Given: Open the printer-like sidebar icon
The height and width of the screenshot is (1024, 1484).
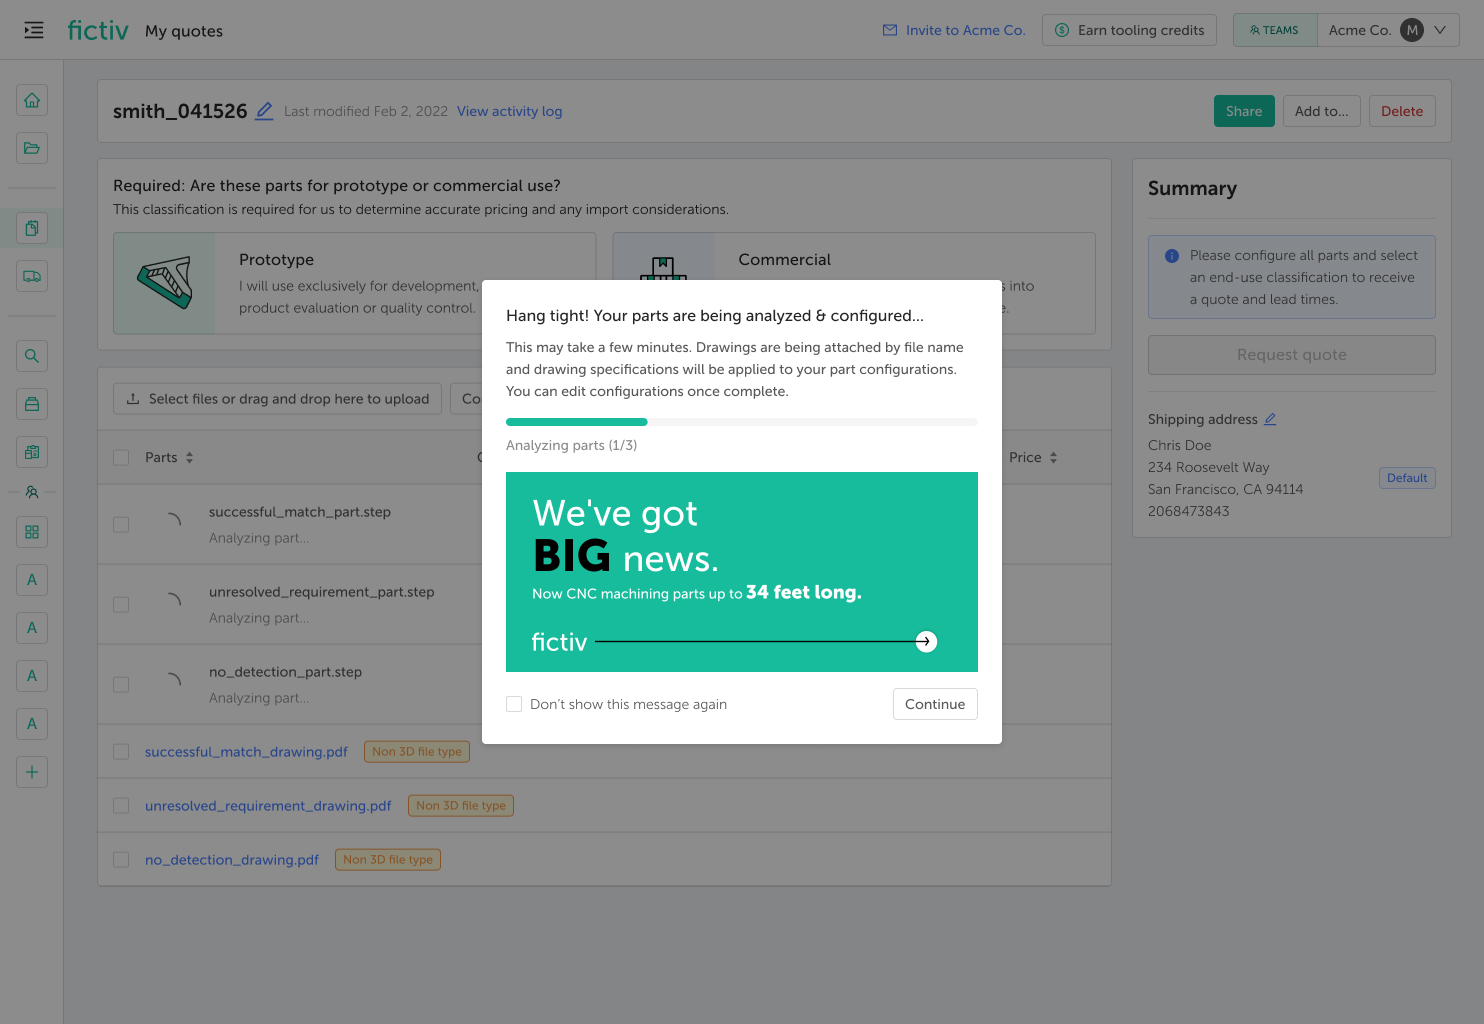Looking at the screenshot, I should tap(32, 404).
